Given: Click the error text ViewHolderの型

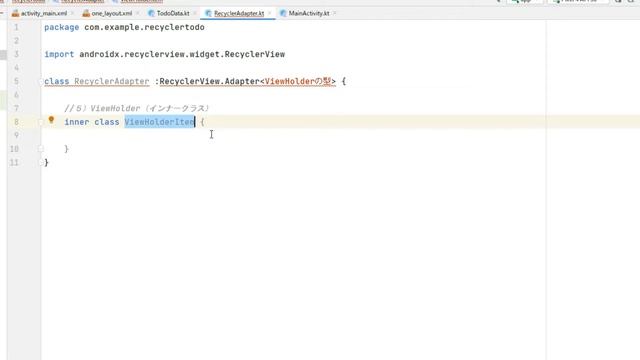Looking at the screenshot, I should tap(298, 81).
